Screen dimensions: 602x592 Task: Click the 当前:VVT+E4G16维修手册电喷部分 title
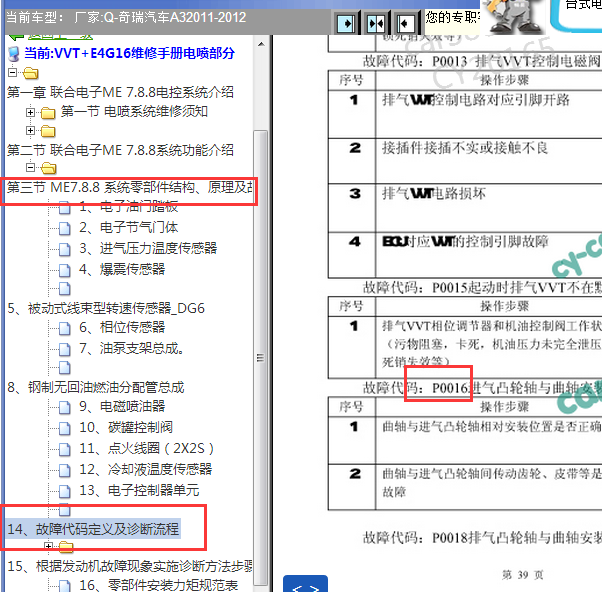pos(129,53)
